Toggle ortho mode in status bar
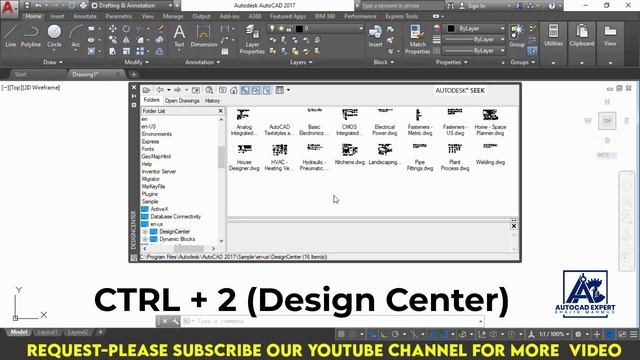The width and height of the screenshot is (640, 360). click(x=384, y=334)
